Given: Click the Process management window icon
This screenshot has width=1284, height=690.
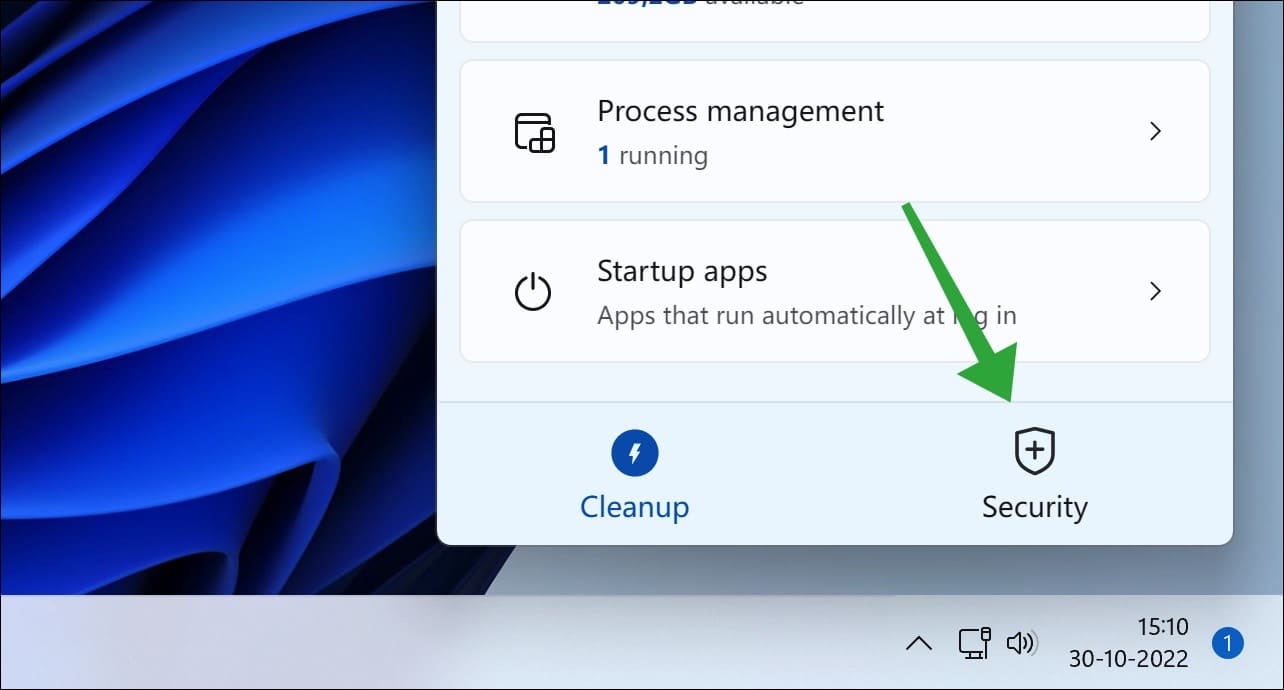Looking at the screenshot, I should point(536,131).
